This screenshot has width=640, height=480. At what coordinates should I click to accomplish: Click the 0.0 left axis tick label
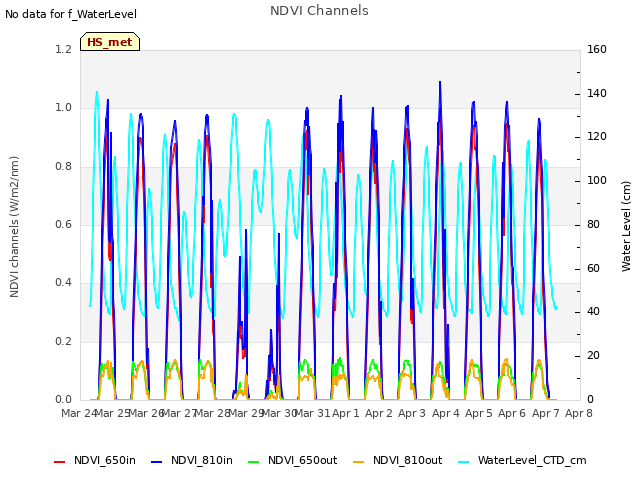click(64, 399)
